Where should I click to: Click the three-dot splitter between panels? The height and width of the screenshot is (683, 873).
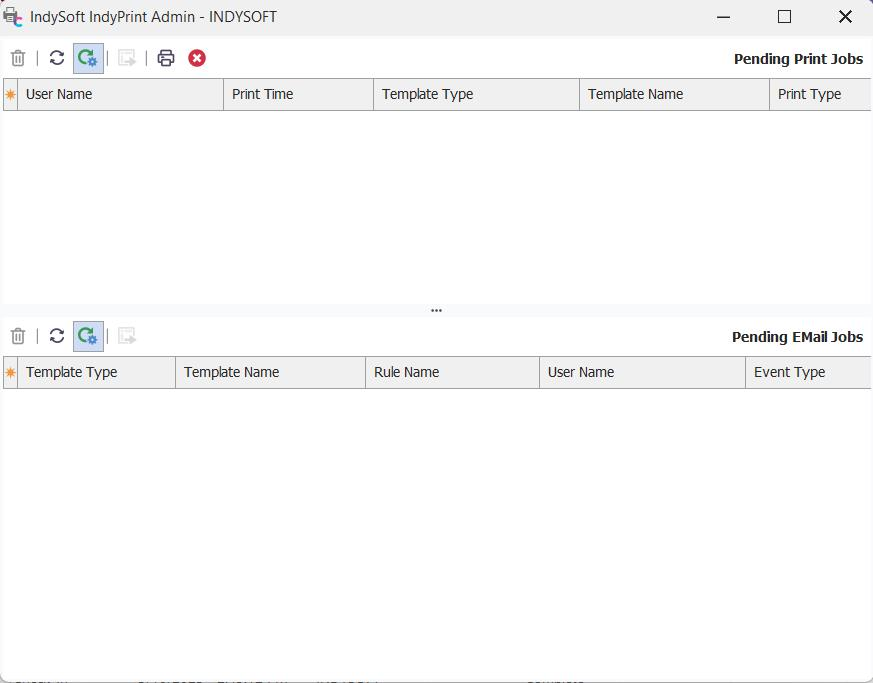pos(436,311)
